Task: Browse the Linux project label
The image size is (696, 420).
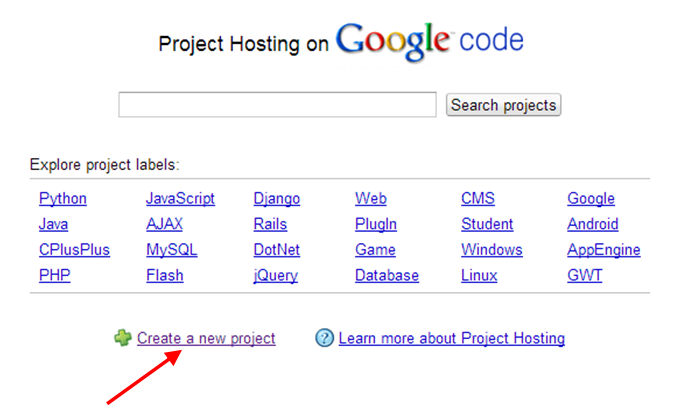Action: coord(479,276)
